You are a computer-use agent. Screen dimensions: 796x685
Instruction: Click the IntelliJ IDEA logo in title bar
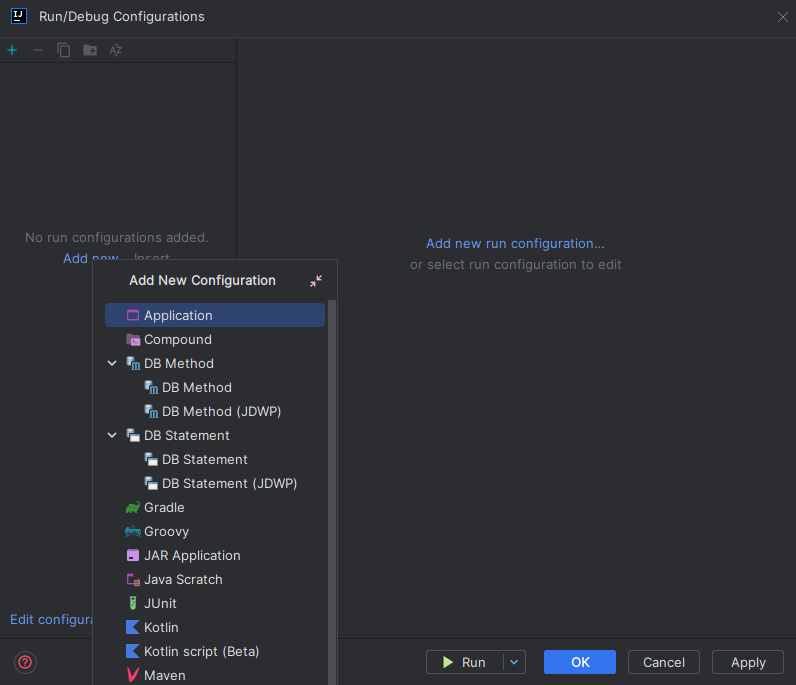point(19,16)
